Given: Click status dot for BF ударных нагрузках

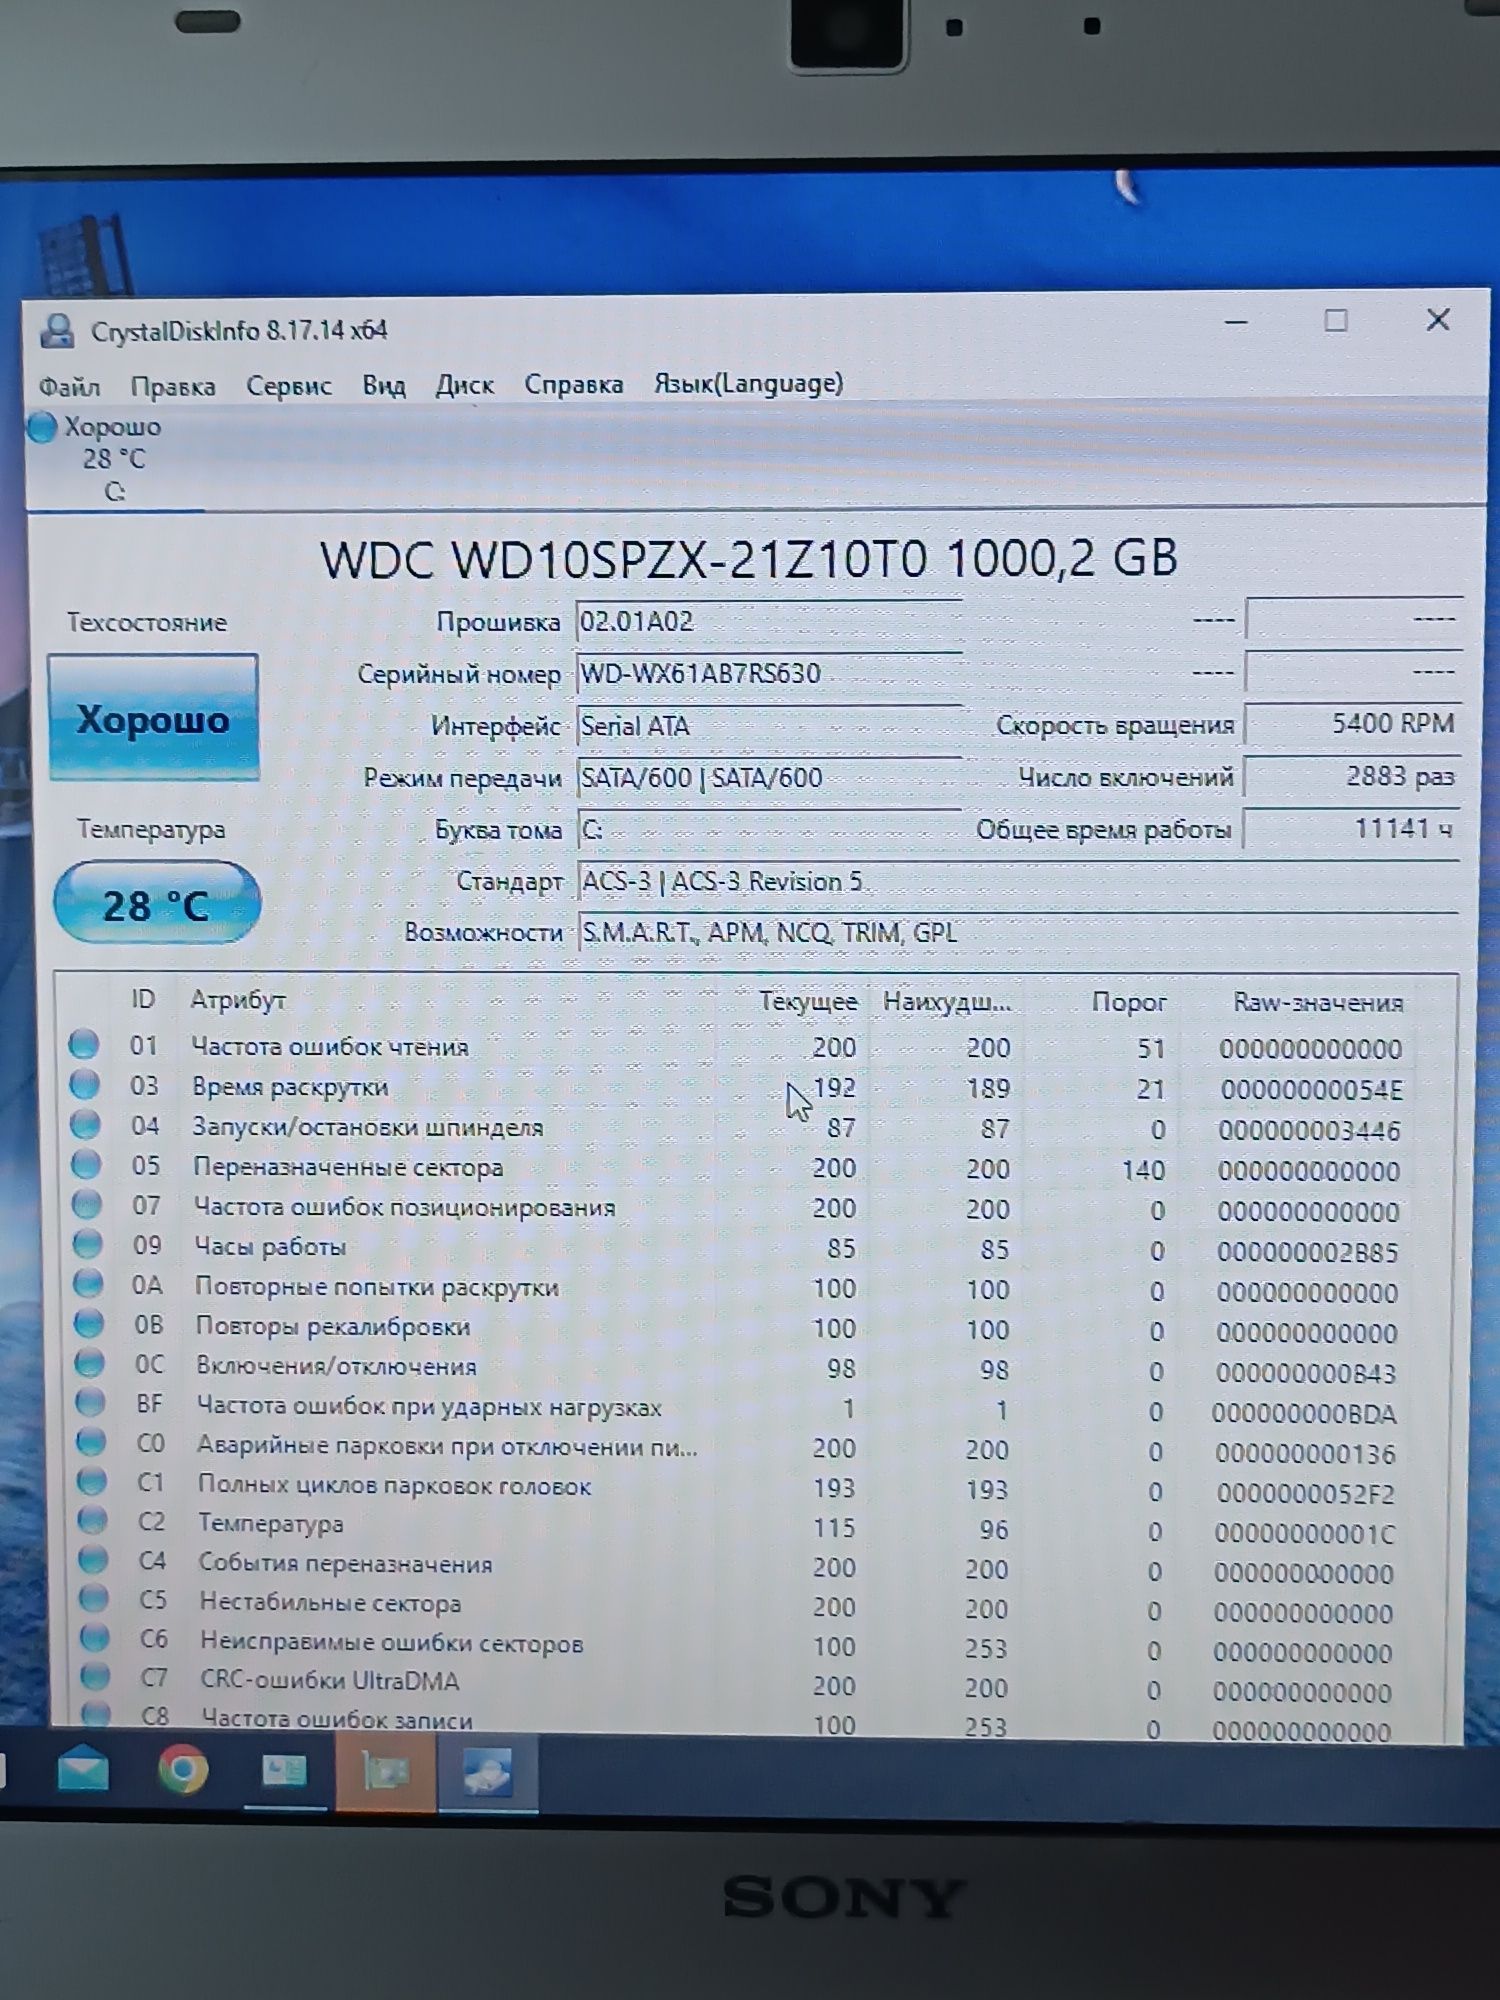Looking at the screenshot, I should pos(91,1403).
